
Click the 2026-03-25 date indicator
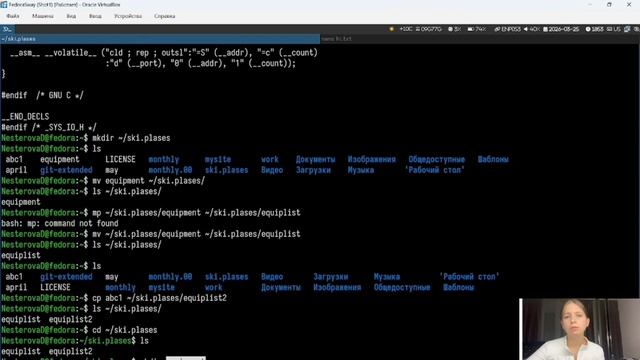(x=561, y=29)
